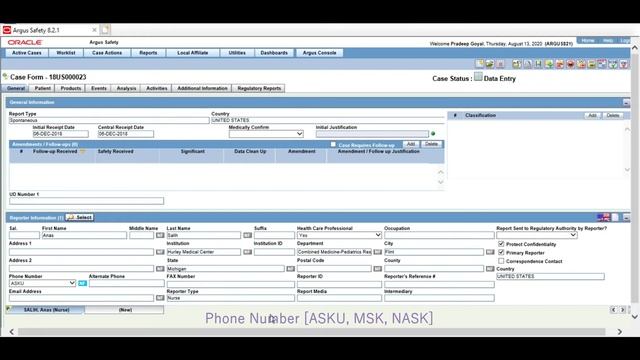Click the small button next to Institution field
The width and height of the screenshot is (640, 360).
247,252
